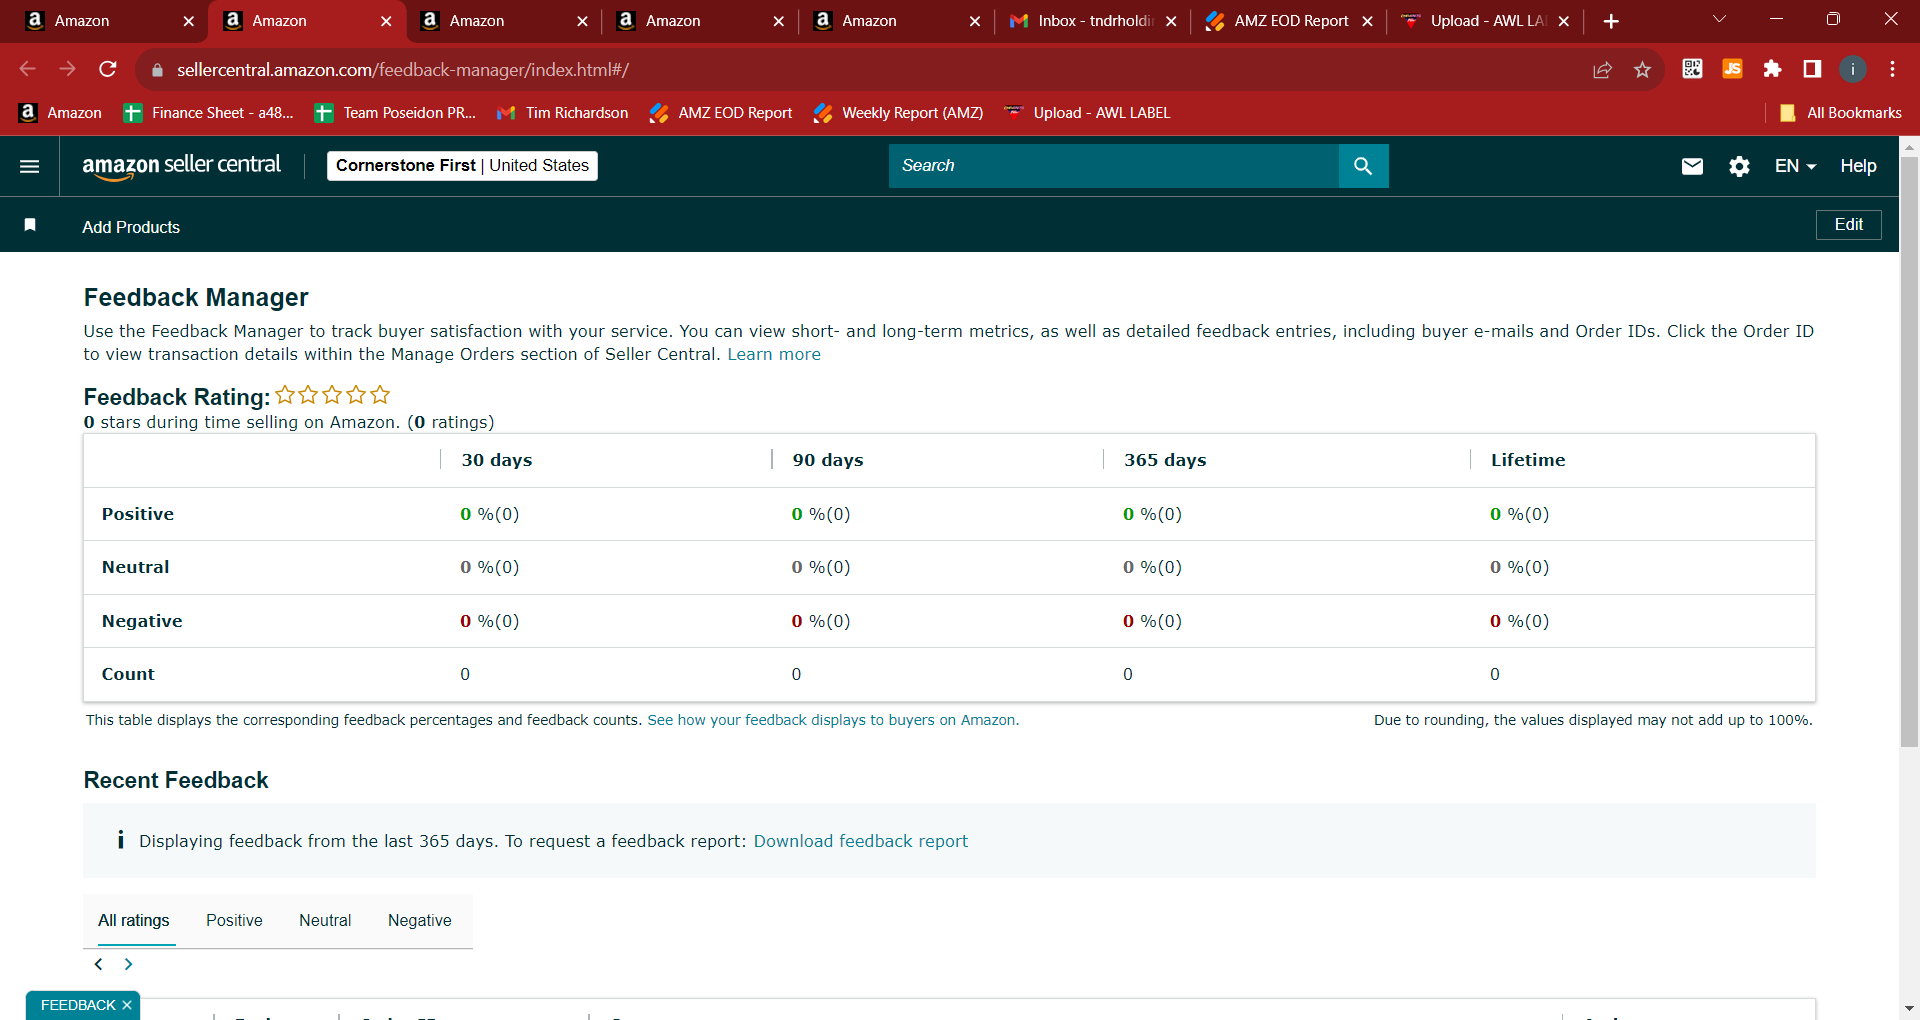
Task: Open the AMZ EOD Report bookmark
Action: (720, 113)
